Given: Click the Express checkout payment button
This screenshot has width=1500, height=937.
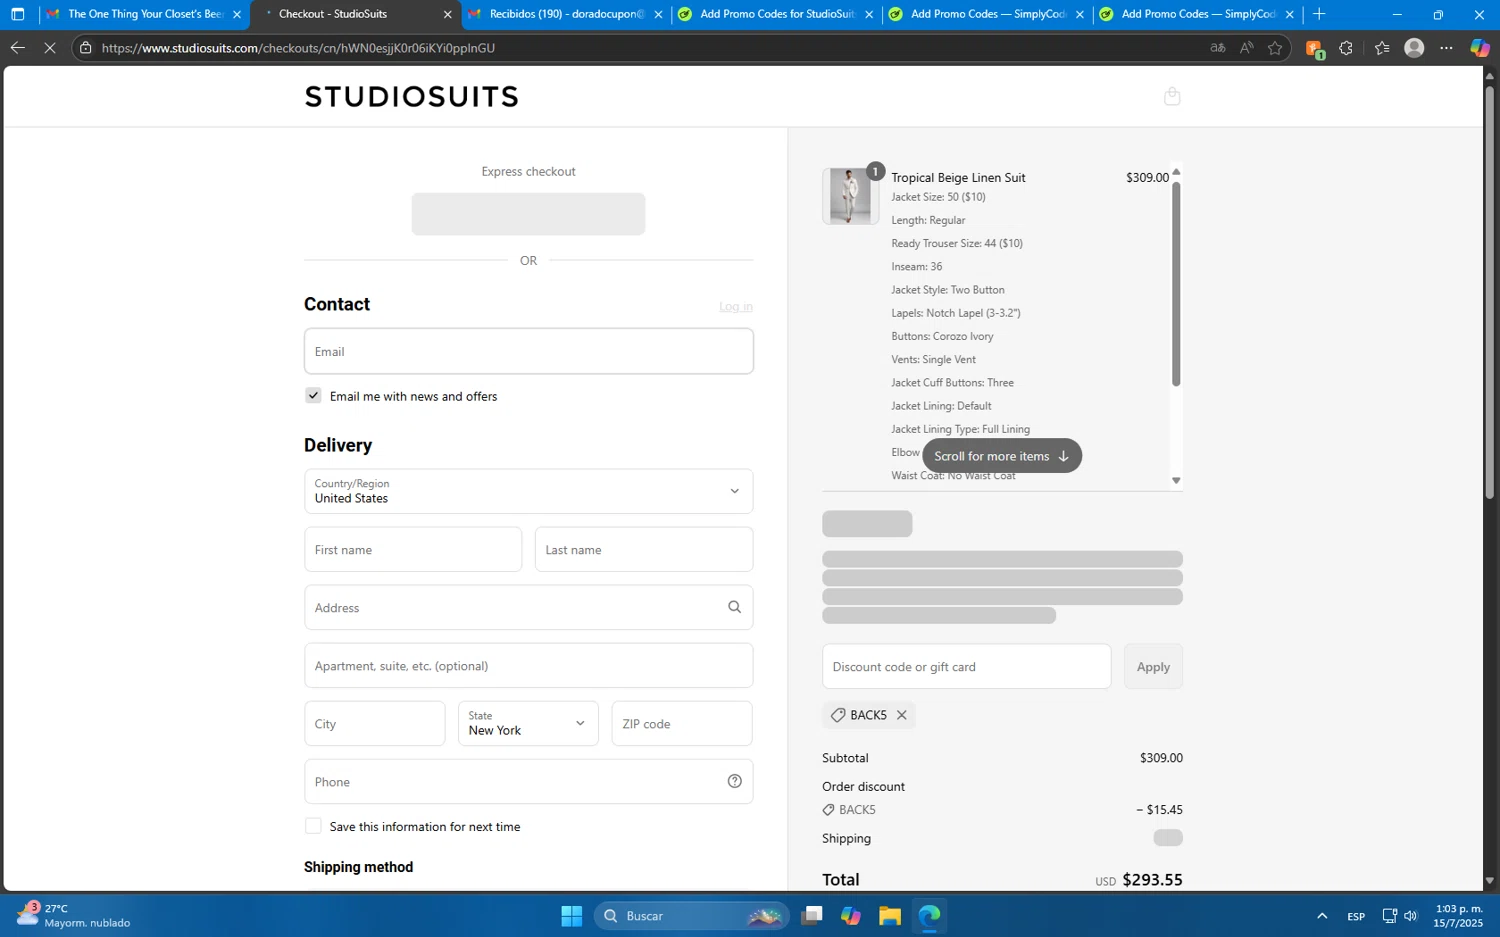Looking at the screenshot, I should [x=528, y=214].
